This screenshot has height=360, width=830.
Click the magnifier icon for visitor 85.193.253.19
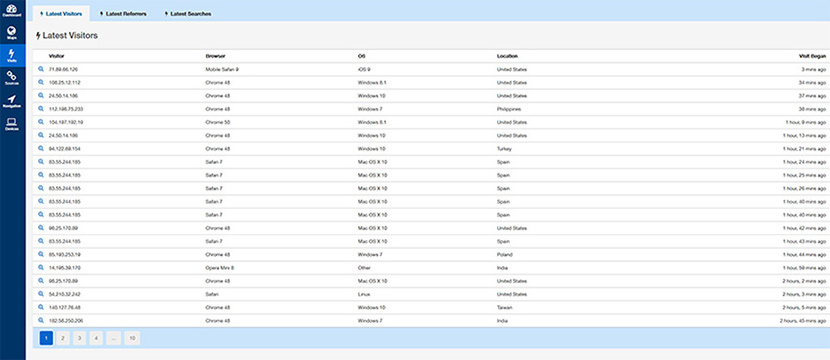click(x=41, y=255)
